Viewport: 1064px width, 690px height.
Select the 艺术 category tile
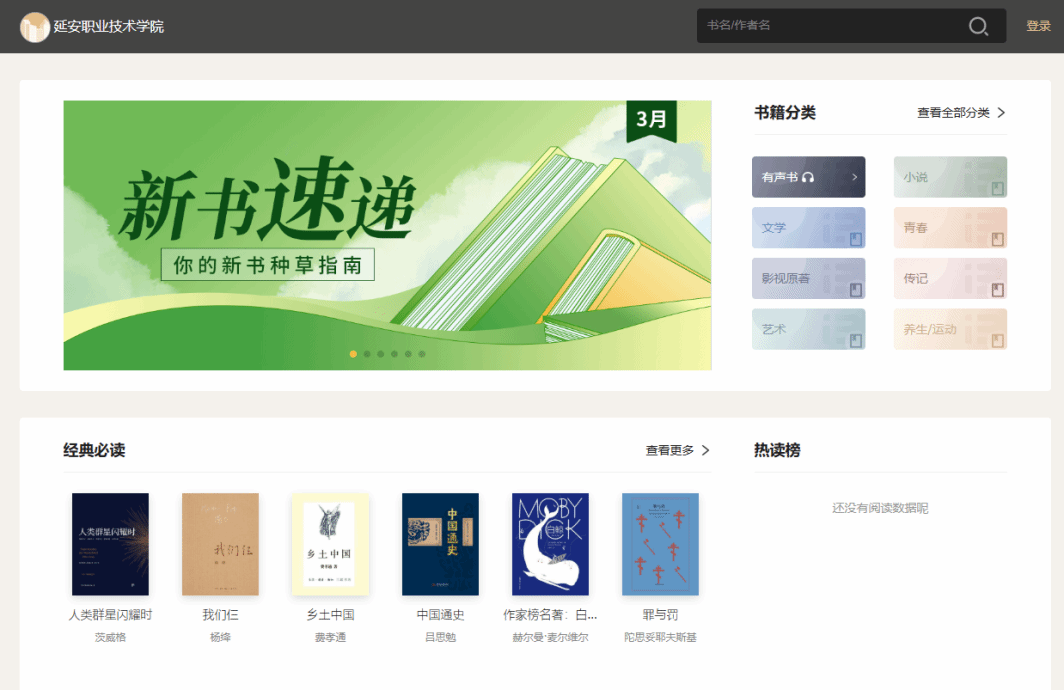808,329
